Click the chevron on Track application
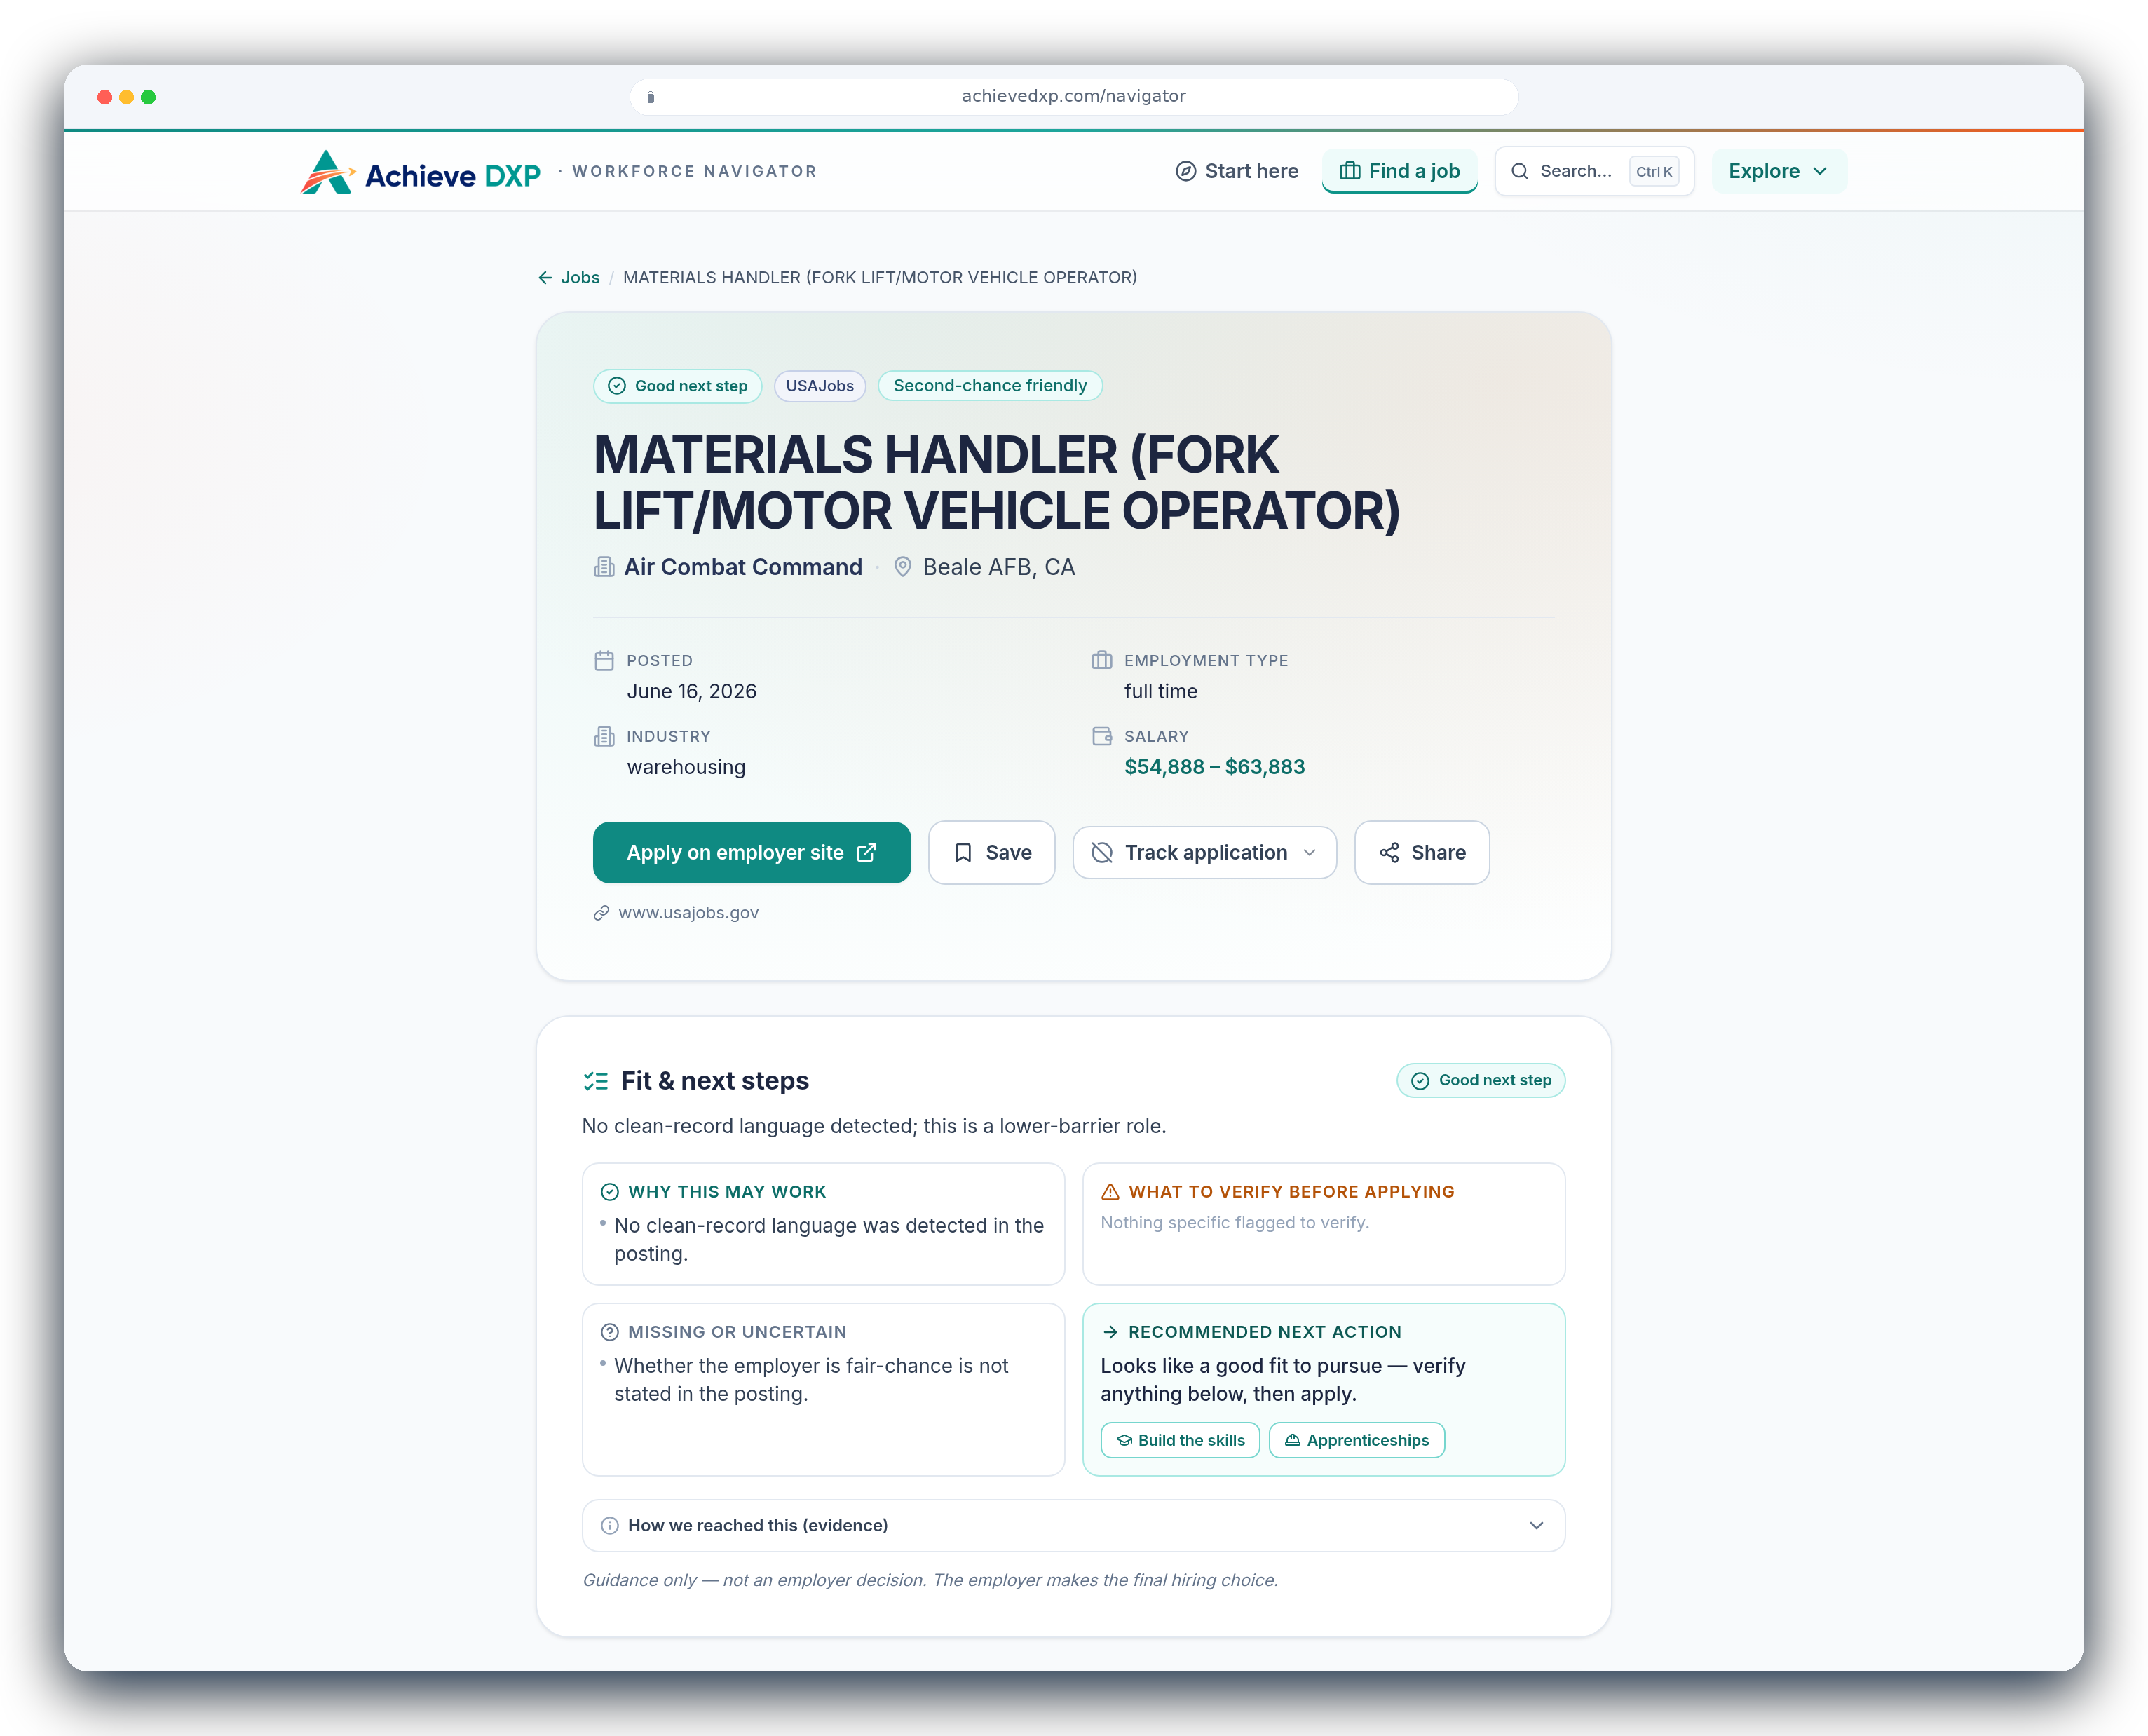The height and width of the screenshot is (1736, 2148). coord(1310,853)
